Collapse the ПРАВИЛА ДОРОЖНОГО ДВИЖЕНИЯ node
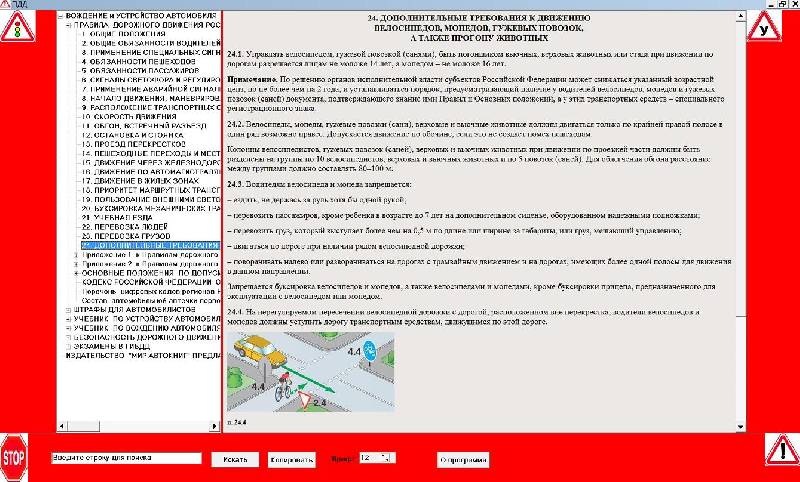The height and width of the screenshot is (482, 800). click(68, 24)
